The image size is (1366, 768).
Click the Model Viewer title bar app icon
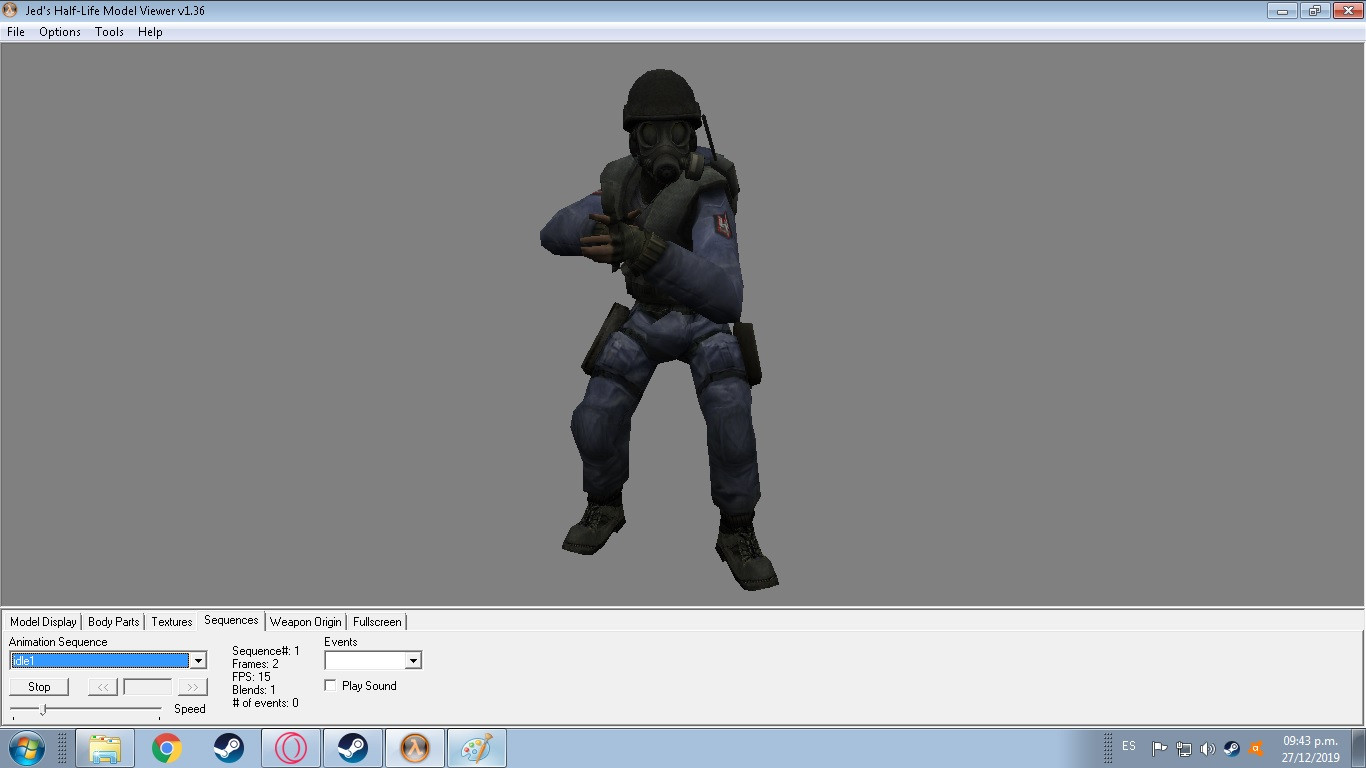[x=11, y=10]
